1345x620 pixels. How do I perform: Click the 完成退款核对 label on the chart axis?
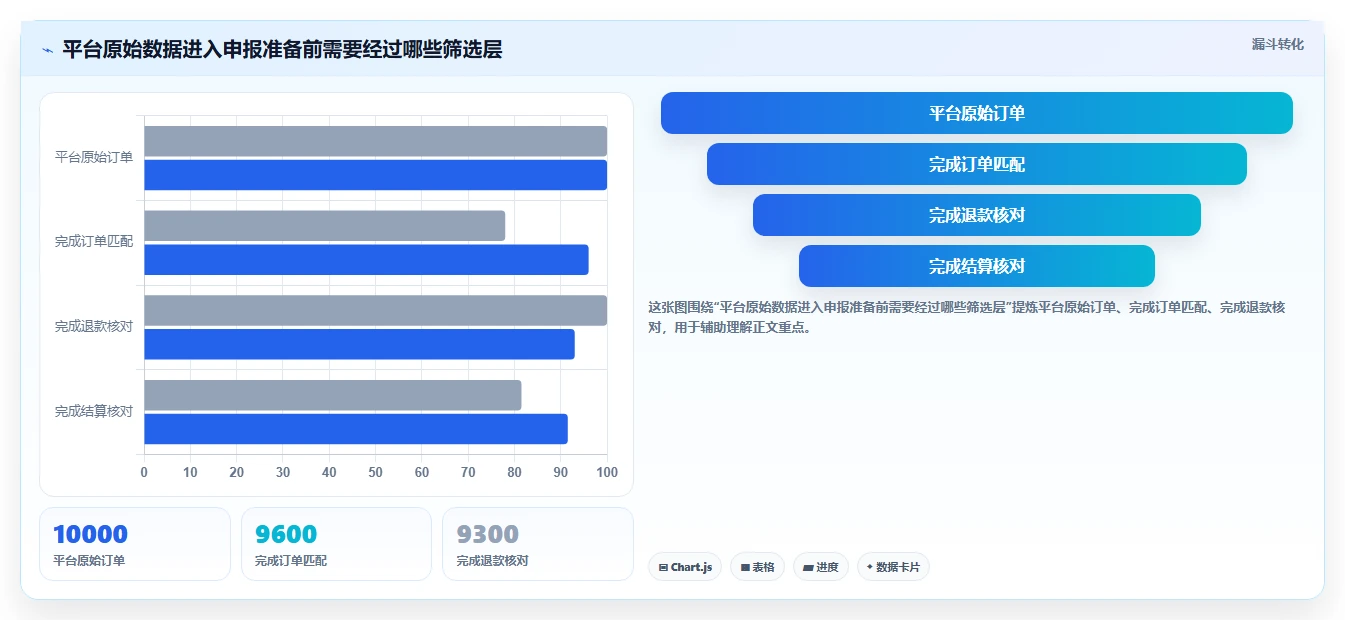click(x=94, y=326)
